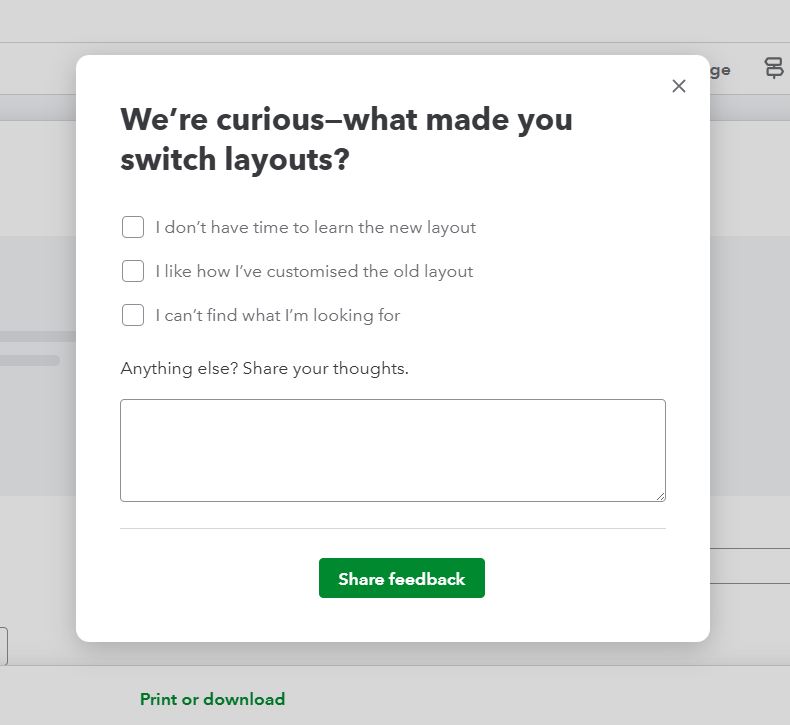Click the "Share your thoughts" text area
Image resolution: width=790 pixels, height=725 pixels.
click(x=392, y=450)
